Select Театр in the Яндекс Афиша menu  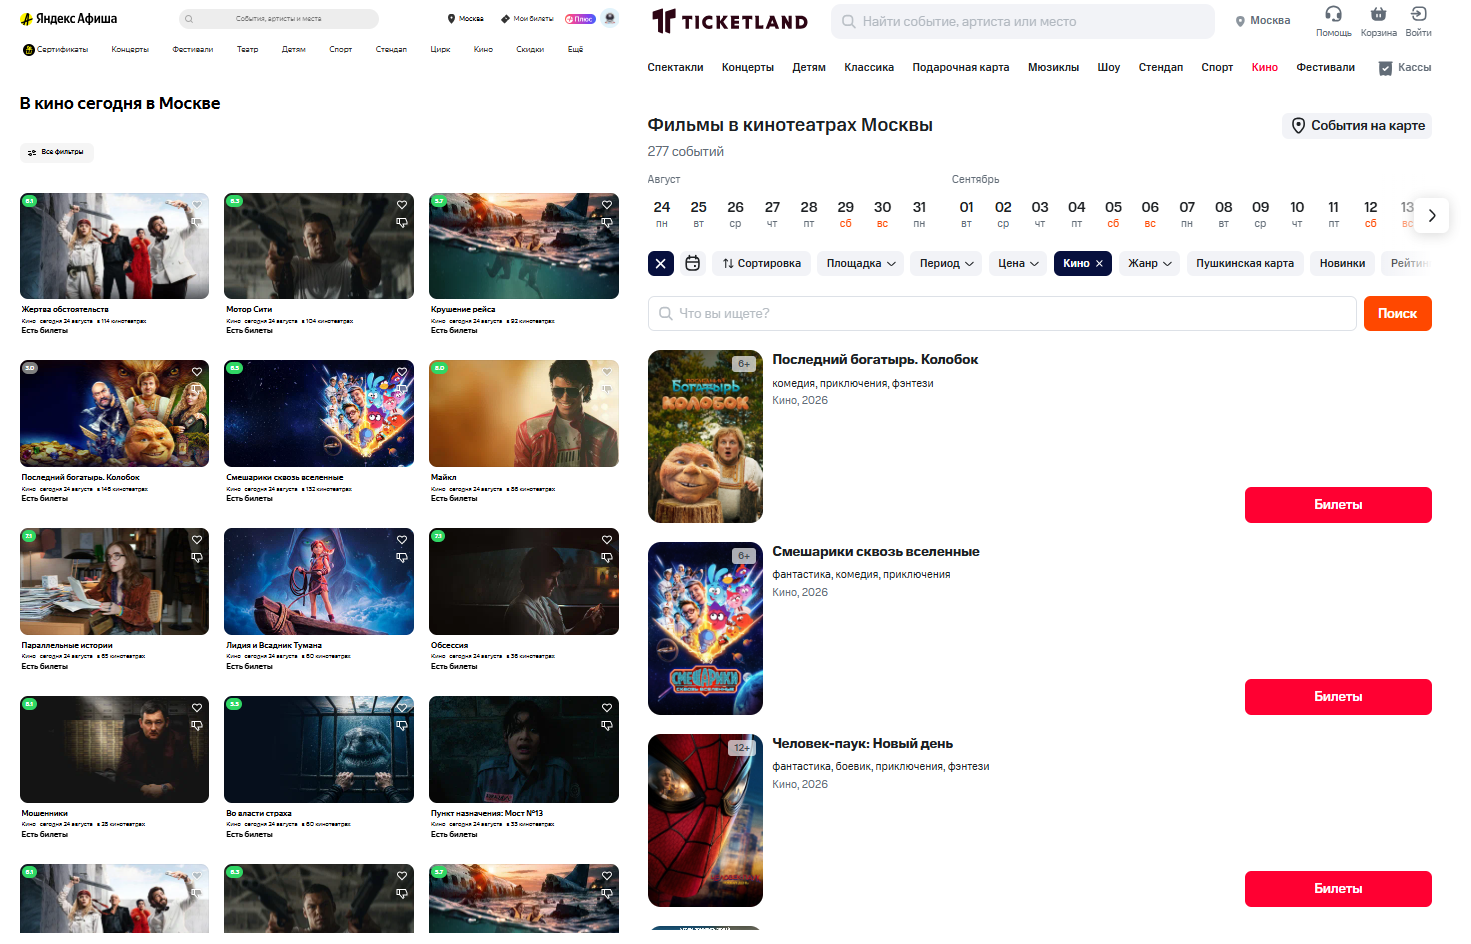pos(247,49)
